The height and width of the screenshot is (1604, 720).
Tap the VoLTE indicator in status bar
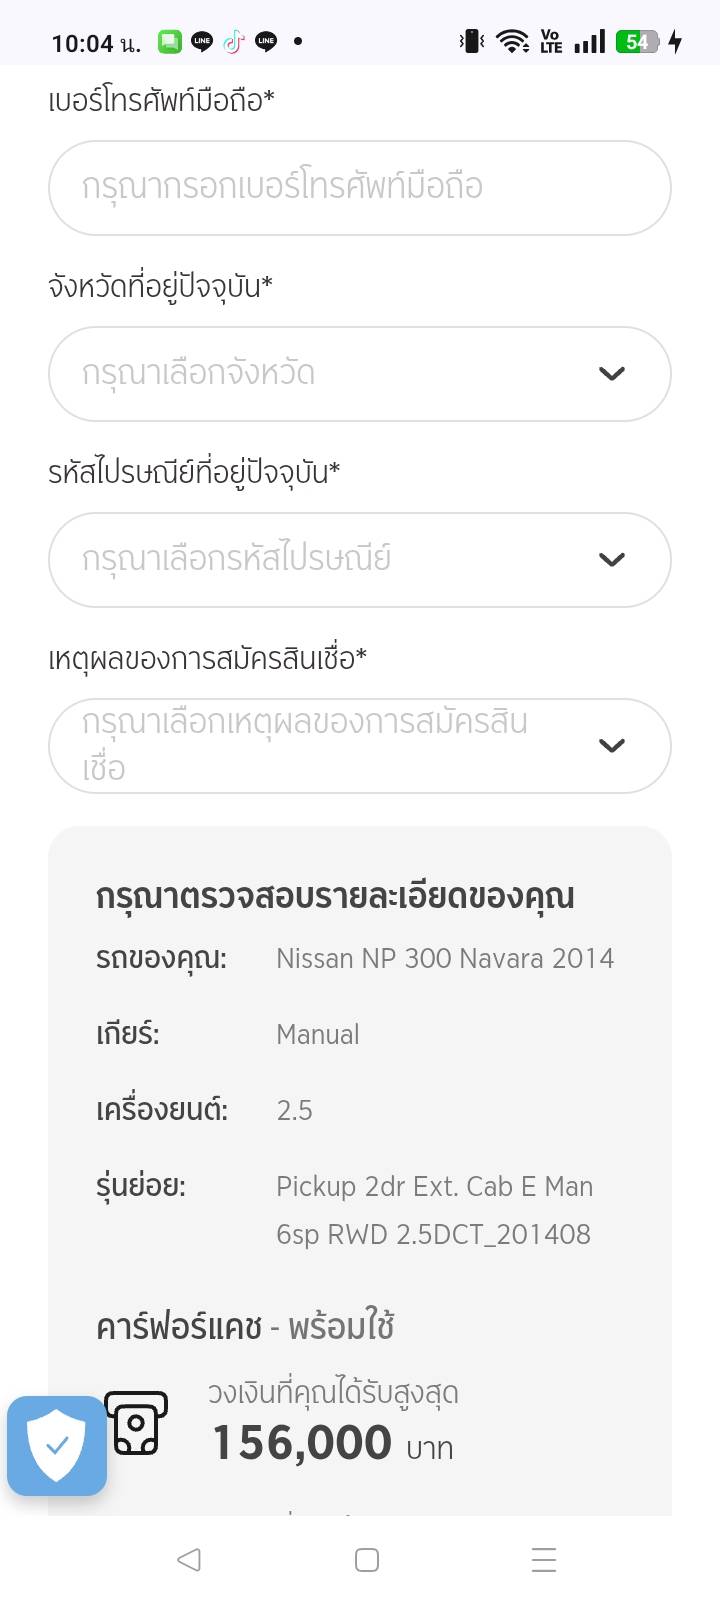pos(551,42)
